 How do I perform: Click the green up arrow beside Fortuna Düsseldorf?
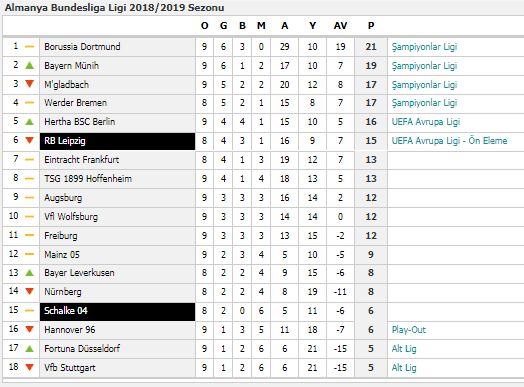click(x=29, y=349)
